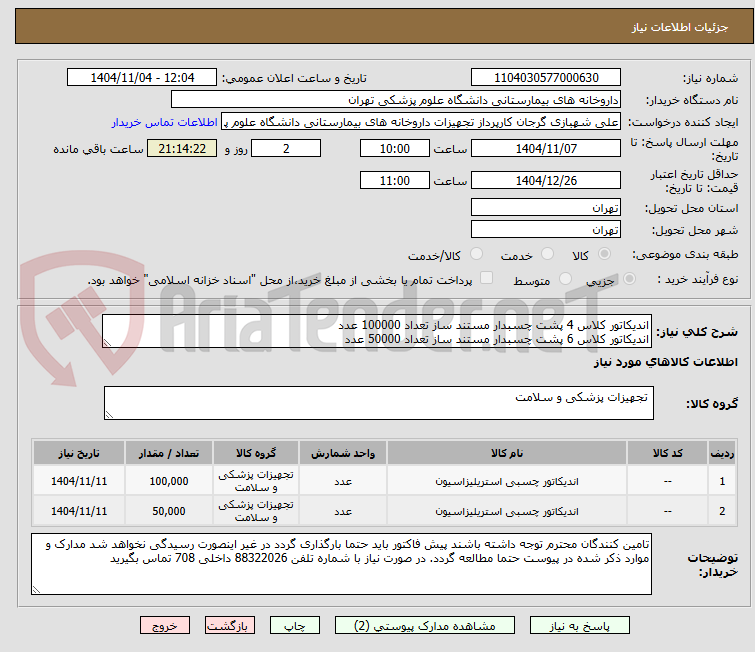Click row 1 unit cell عدد
Viewport: 755px width, 652px height.
pos(342,481)
